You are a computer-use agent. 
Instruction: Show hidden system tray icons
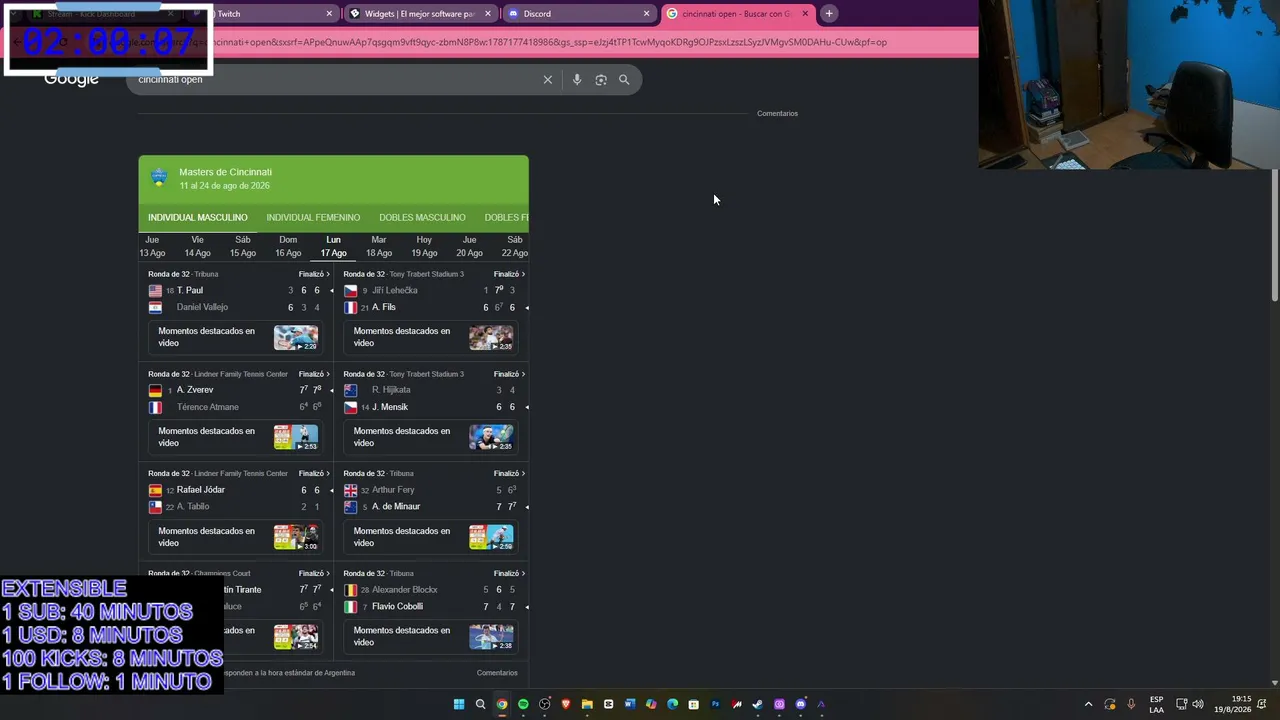(x=1089, y=704)
